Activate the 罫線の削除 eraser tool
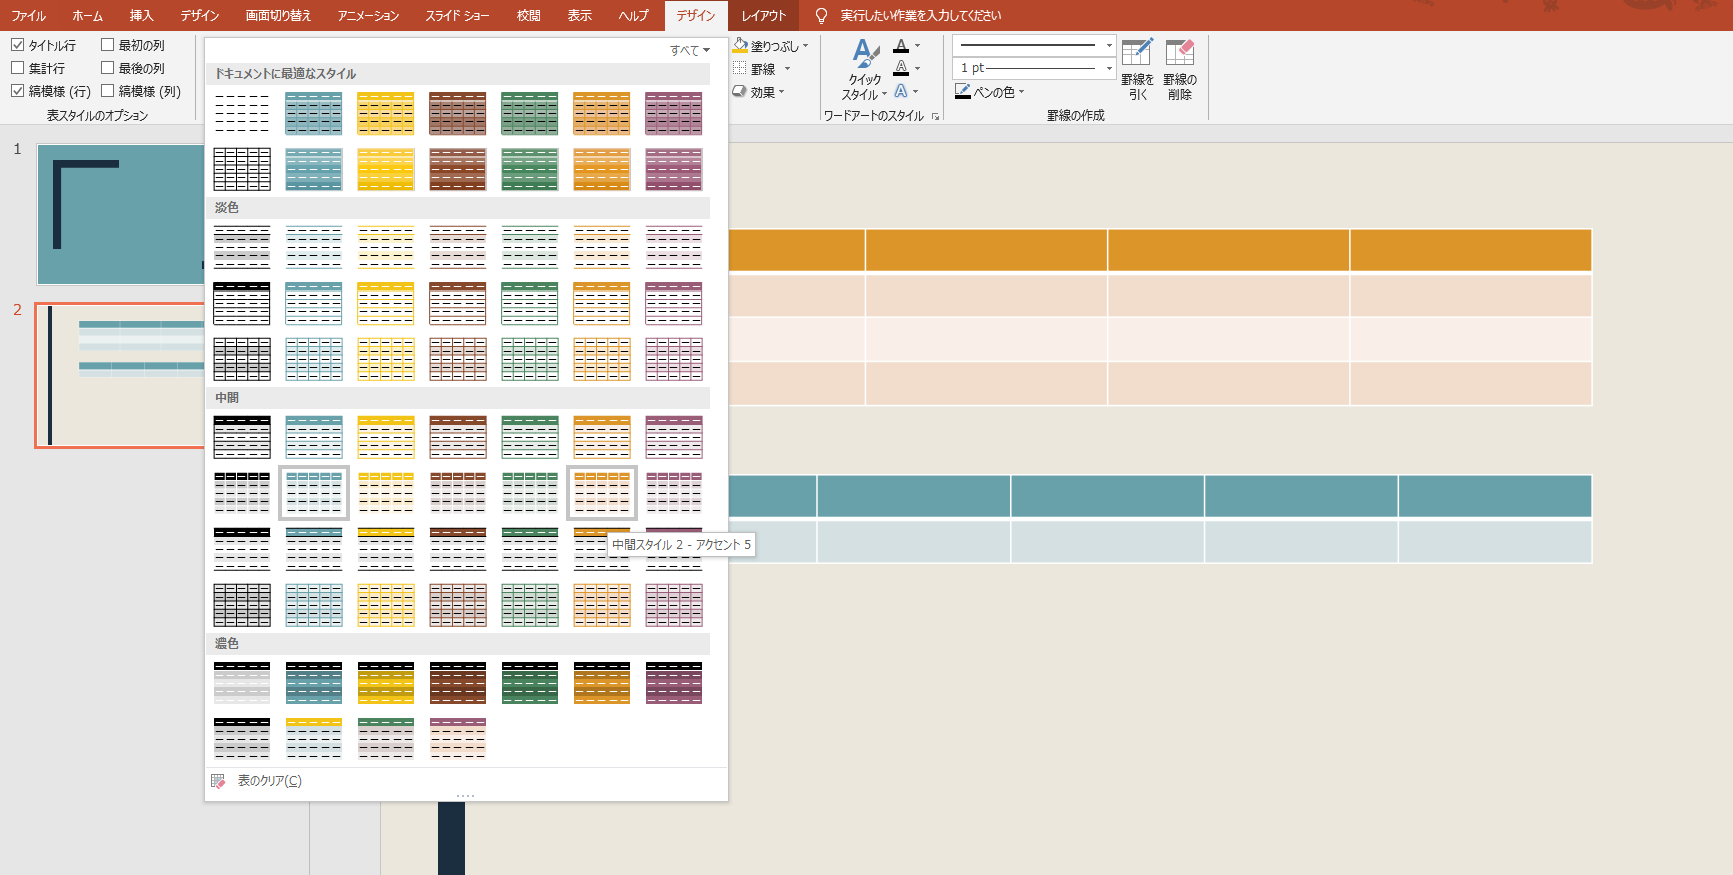The image size is (1733, 875). pos(1180,70)
